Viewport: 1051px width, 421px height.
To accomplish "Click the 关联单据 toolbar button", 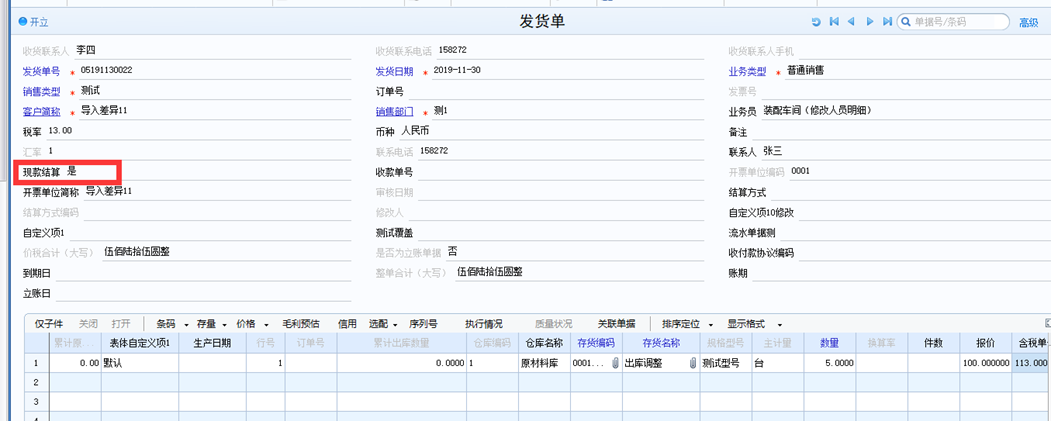I will click(x=617, y=324).
